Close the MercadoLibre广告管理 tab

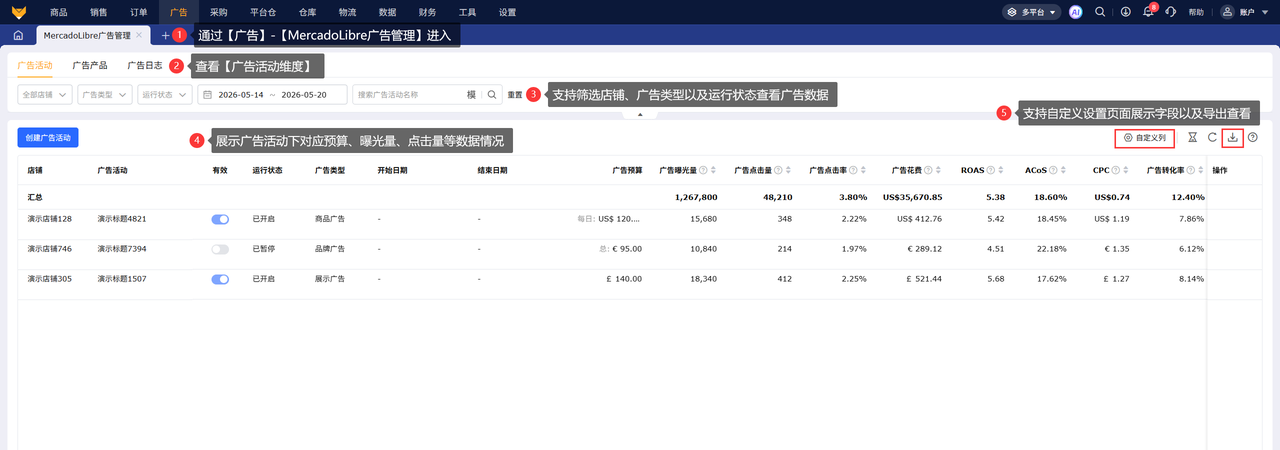pyautogui.click(x=140, y=35)
